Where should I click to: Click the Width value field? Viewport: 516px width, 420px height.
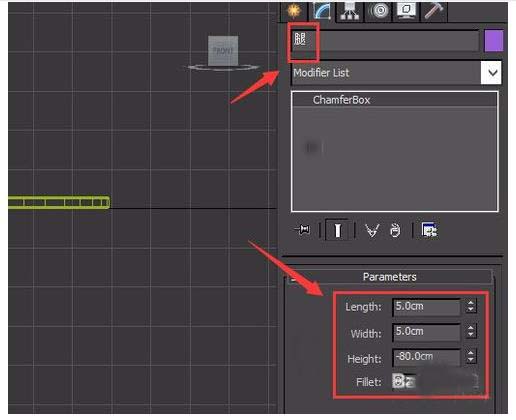coord(426,332)
